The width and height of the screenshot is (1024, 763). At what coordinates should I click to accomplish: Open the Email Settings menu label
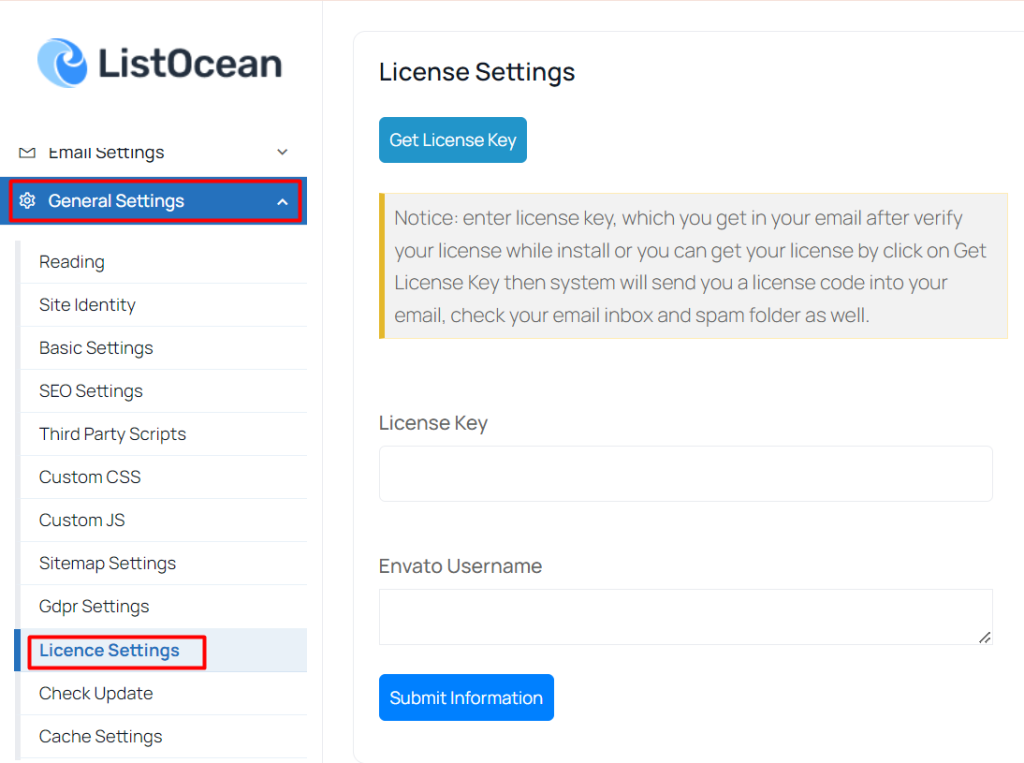tap(106, 152)
